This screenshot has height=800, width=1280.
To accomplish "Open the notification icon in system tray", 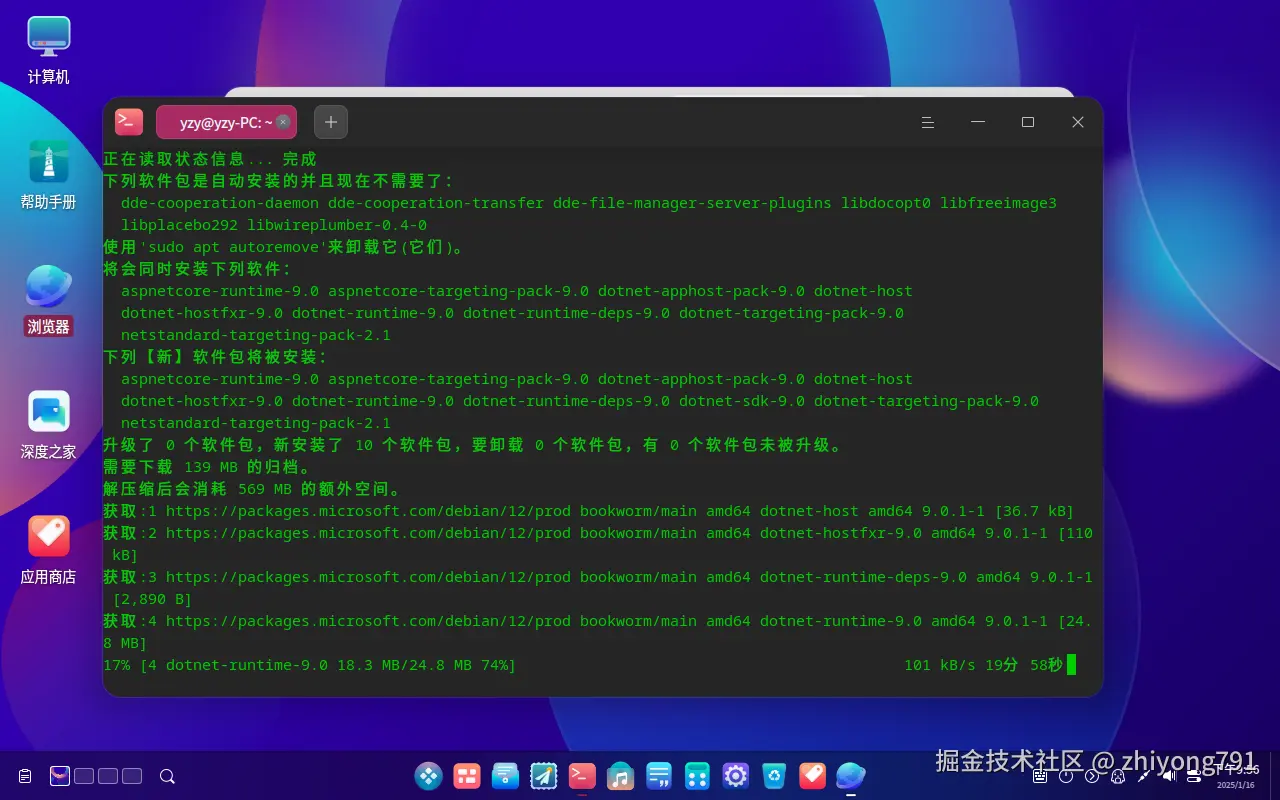I will (1118, 776).
